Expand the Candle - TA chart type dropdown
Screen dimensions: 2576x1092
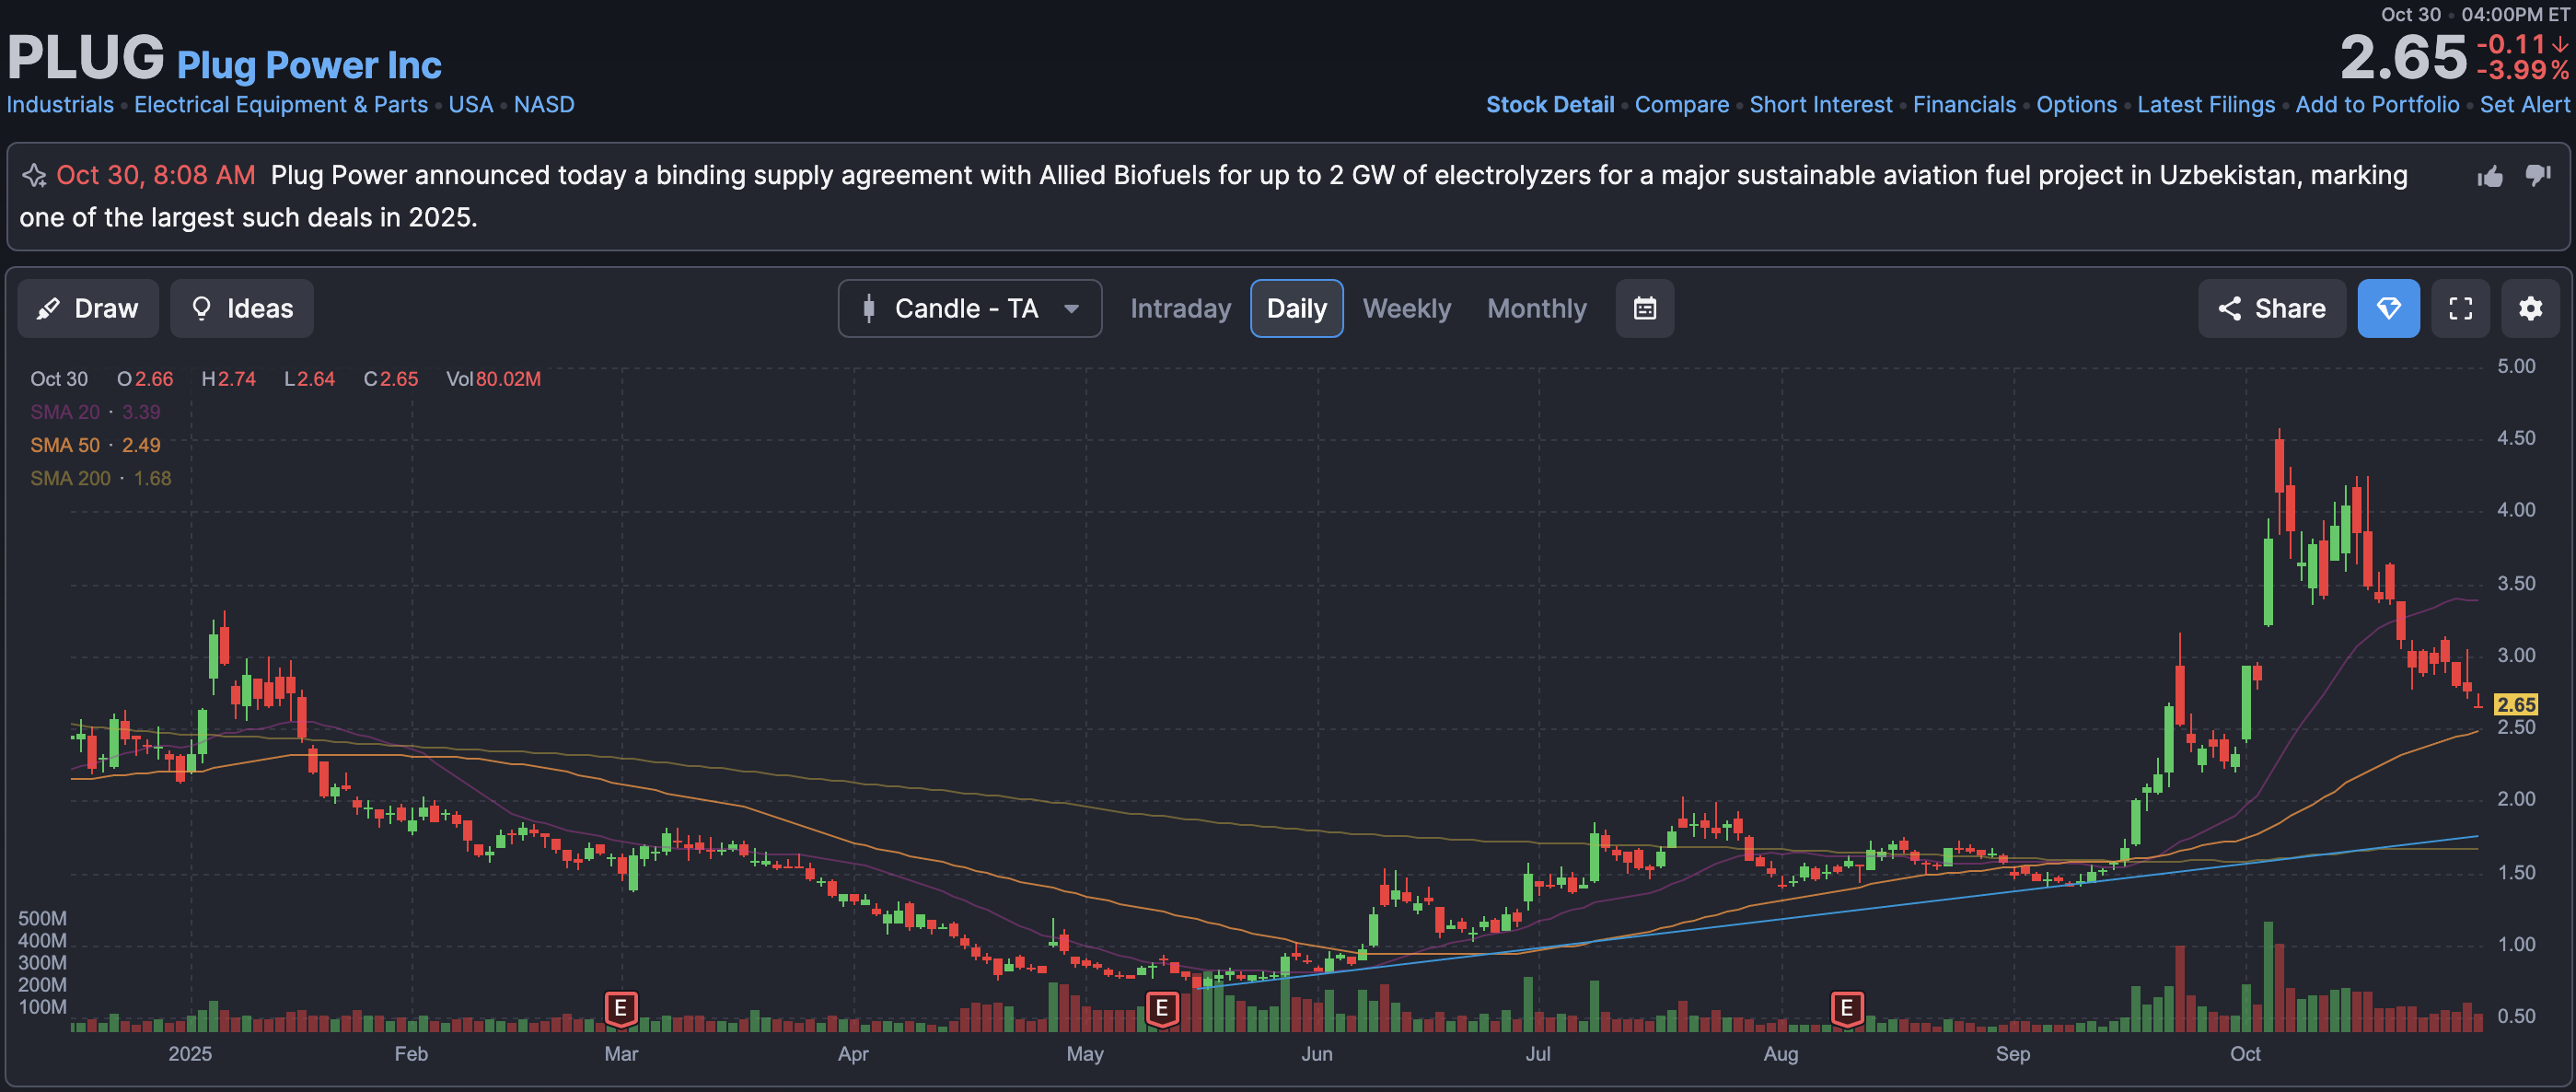pos(969,308)
